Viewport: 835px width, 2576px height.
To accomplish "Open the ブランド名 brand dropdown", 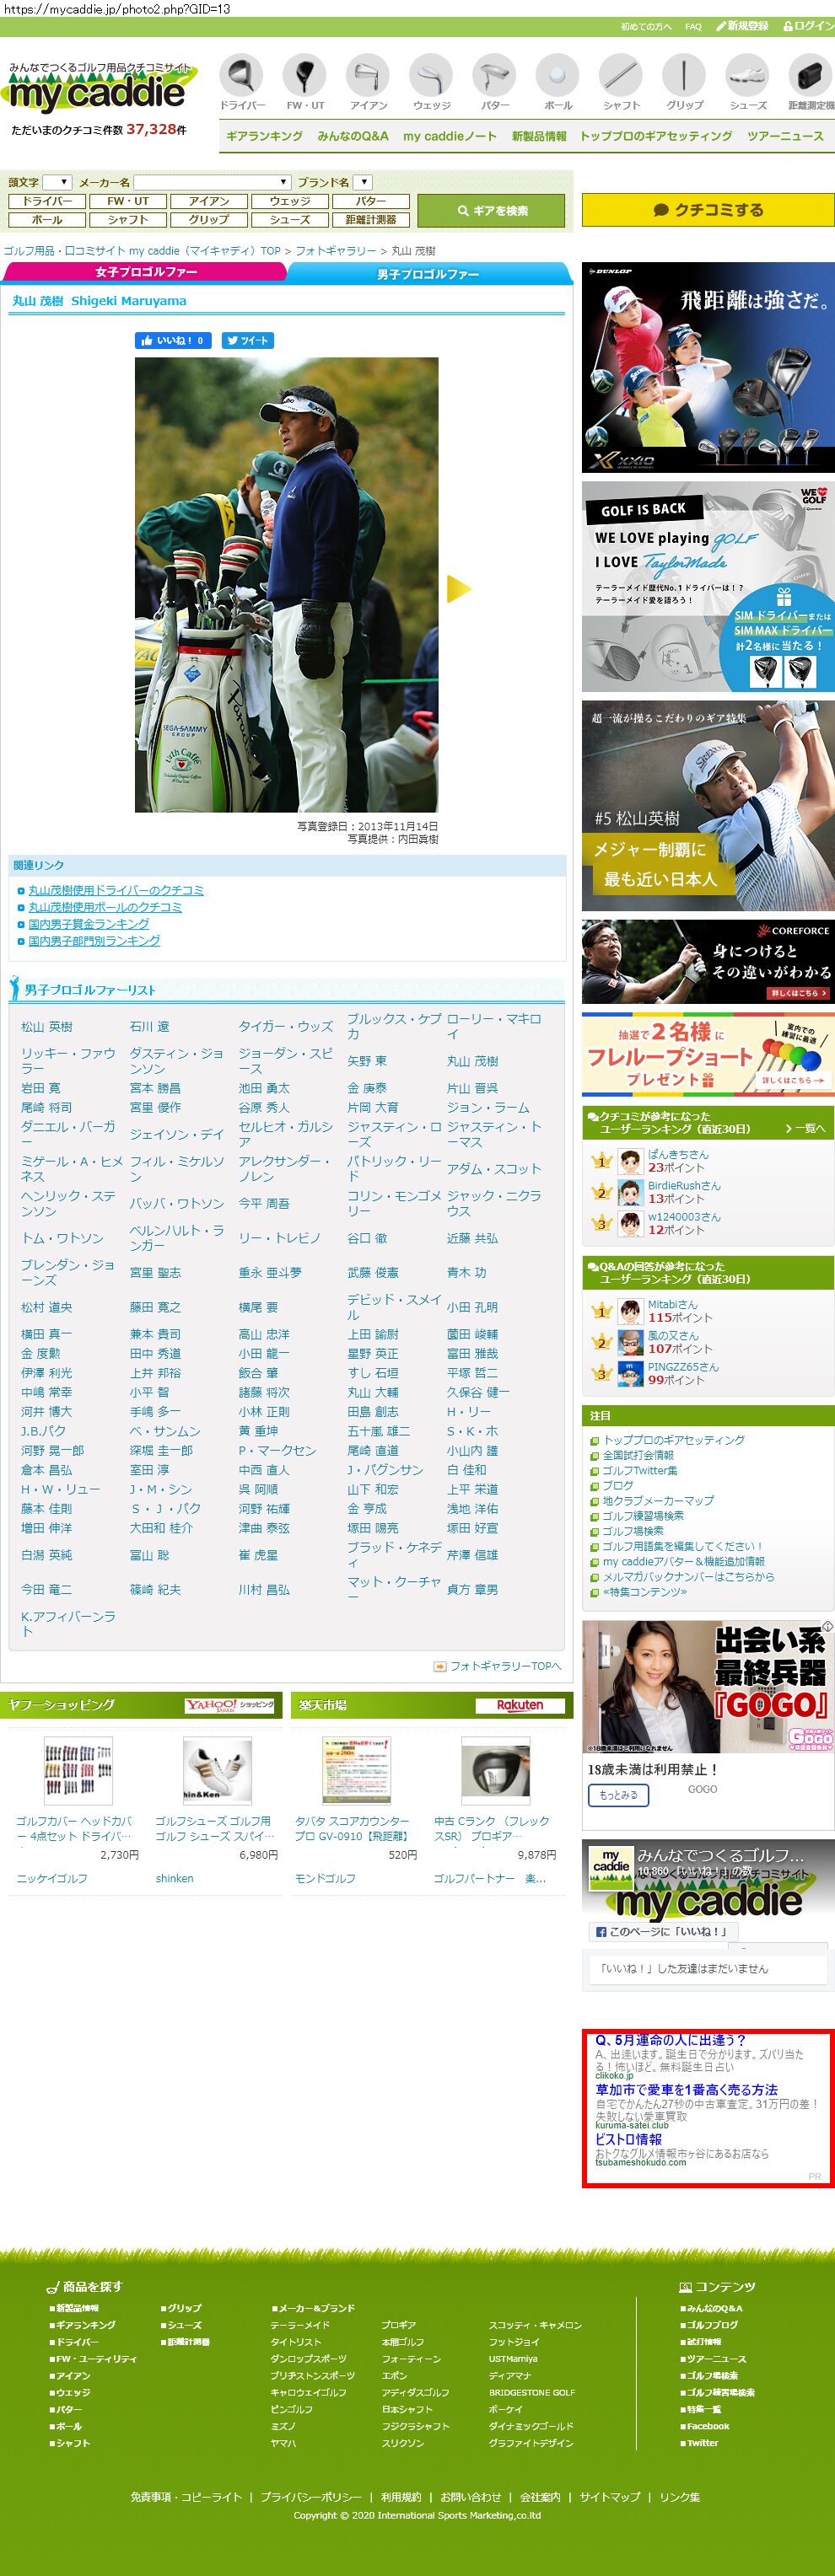I will tap(363, 182).
